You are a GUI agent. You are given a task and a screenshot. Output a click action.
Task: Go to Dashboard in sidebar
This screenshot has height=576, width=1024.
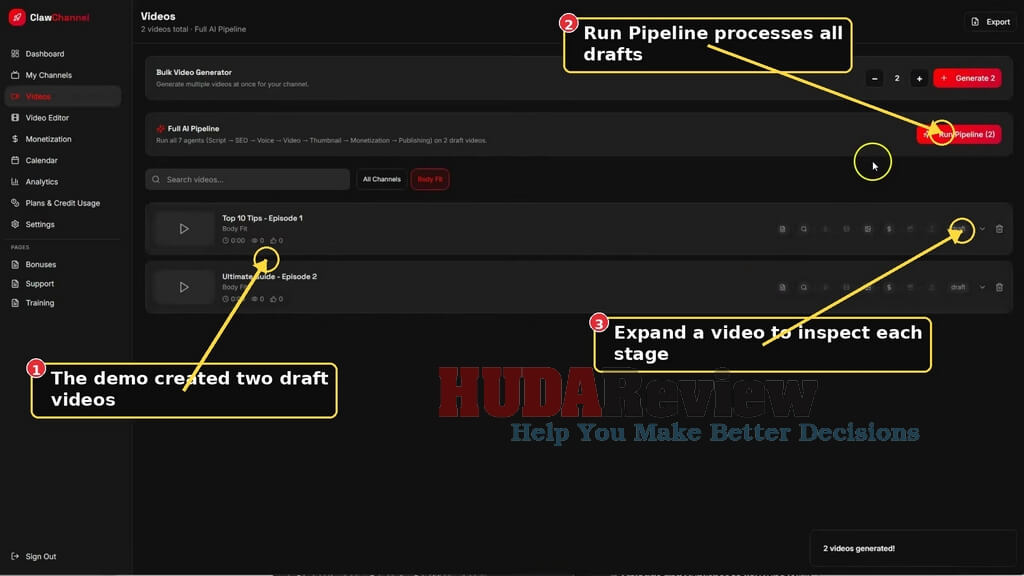click(x=44, y=54)
